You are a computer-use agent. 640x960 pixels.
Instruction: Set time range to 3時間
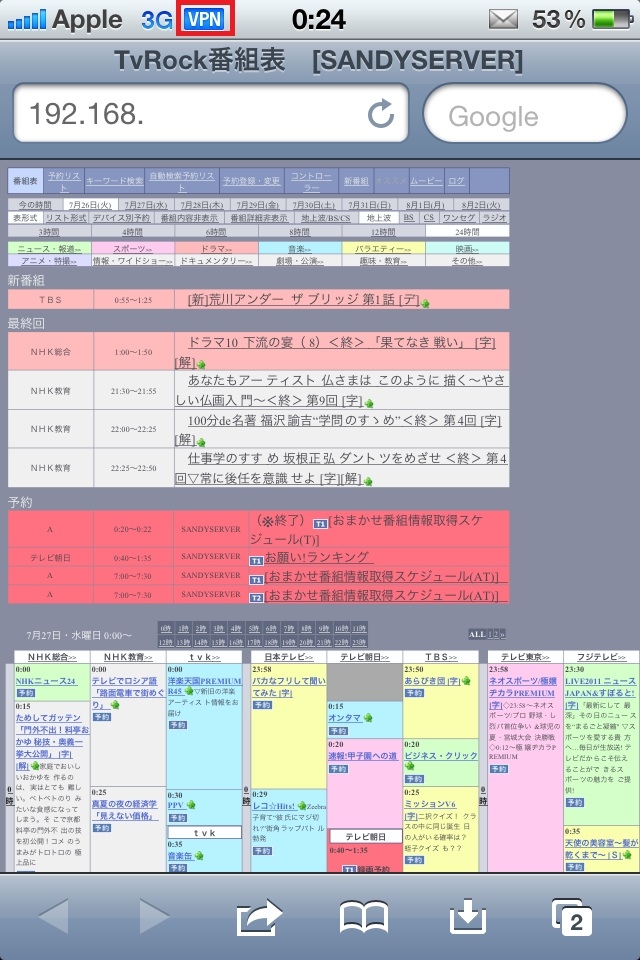click(x=49, y=232)
